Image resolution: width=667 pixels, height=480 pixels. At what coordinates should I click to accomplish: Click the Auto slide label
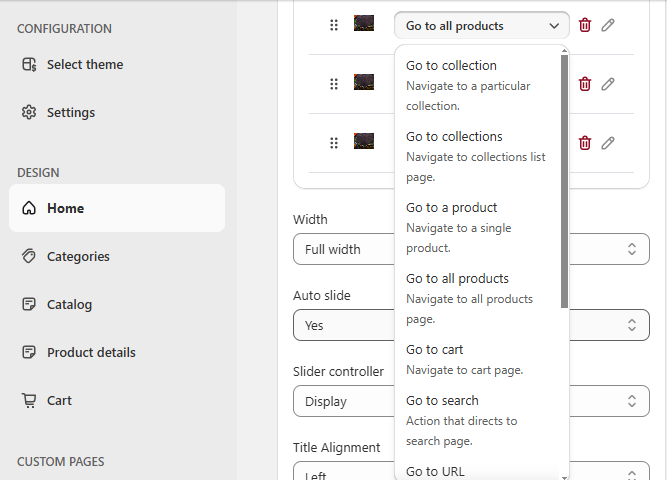click(322, 295)
